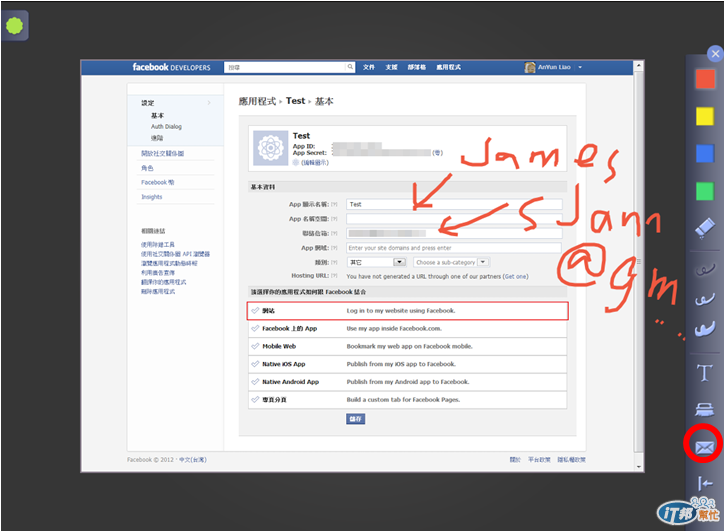Click the help [?] next to Hosting URL

pyautogui.click(x=334, y=275)
